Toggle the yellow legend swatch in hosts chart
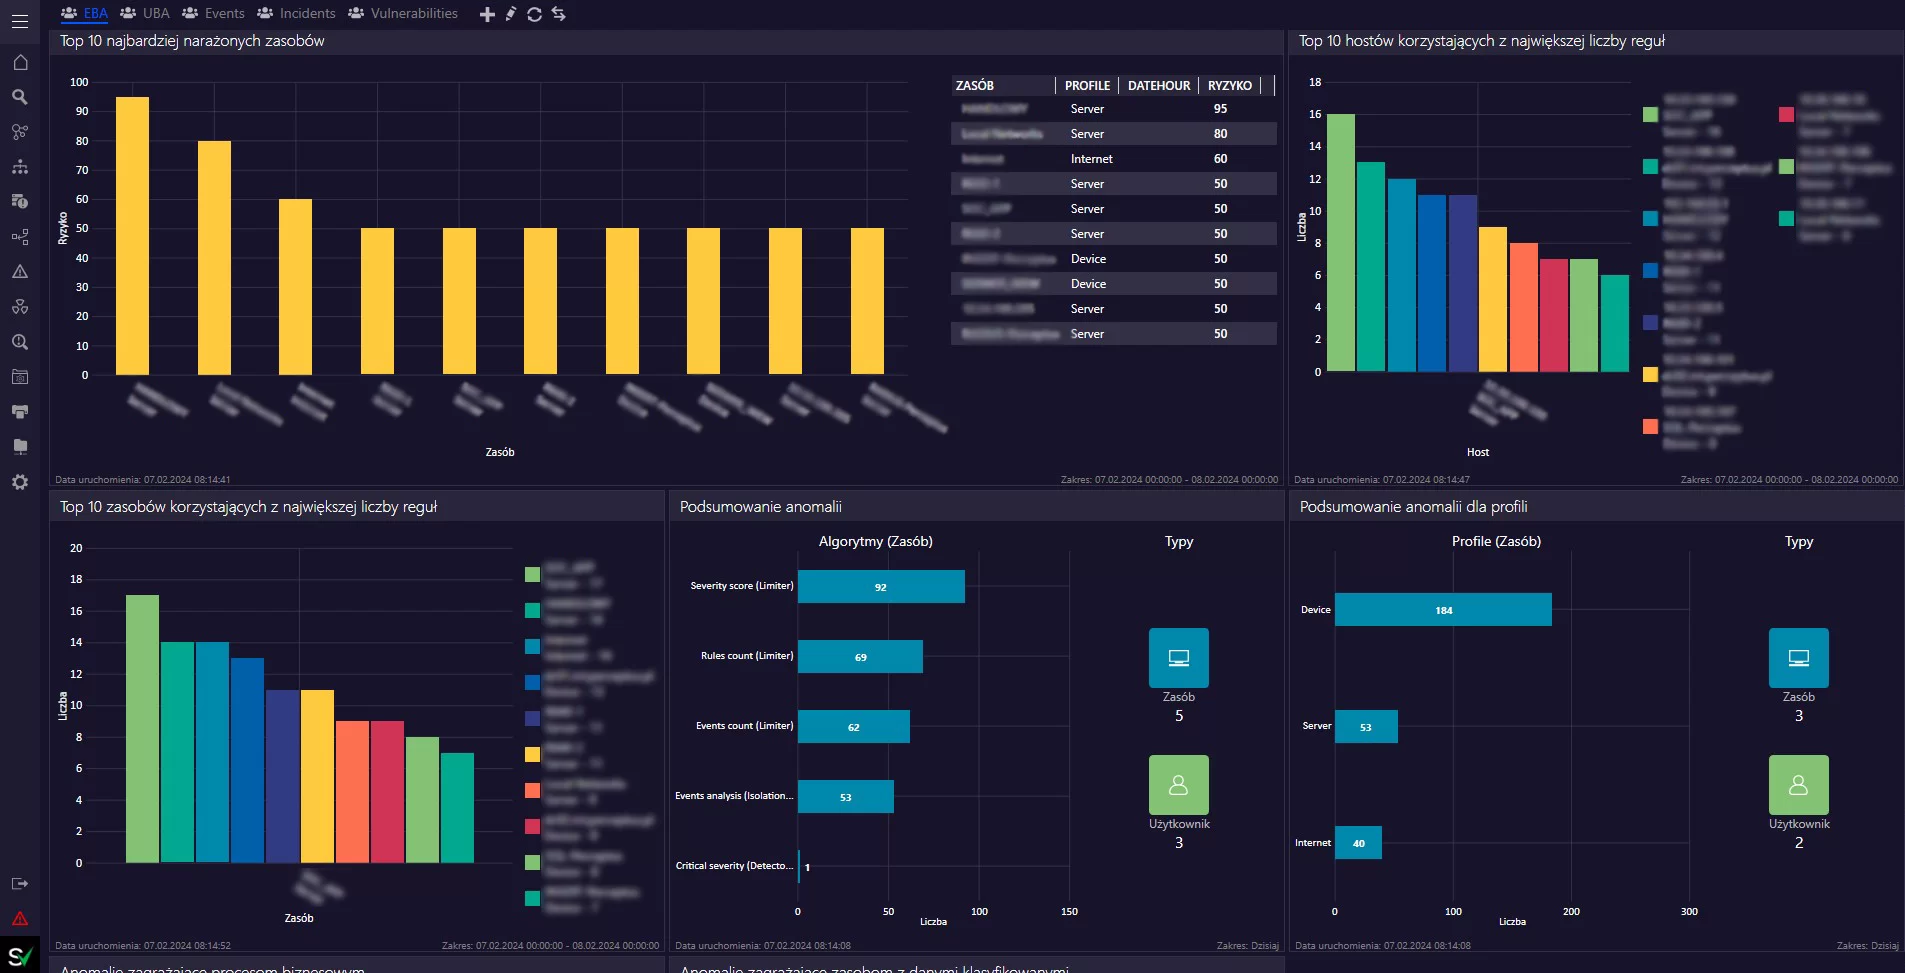 click(1650, 375)
